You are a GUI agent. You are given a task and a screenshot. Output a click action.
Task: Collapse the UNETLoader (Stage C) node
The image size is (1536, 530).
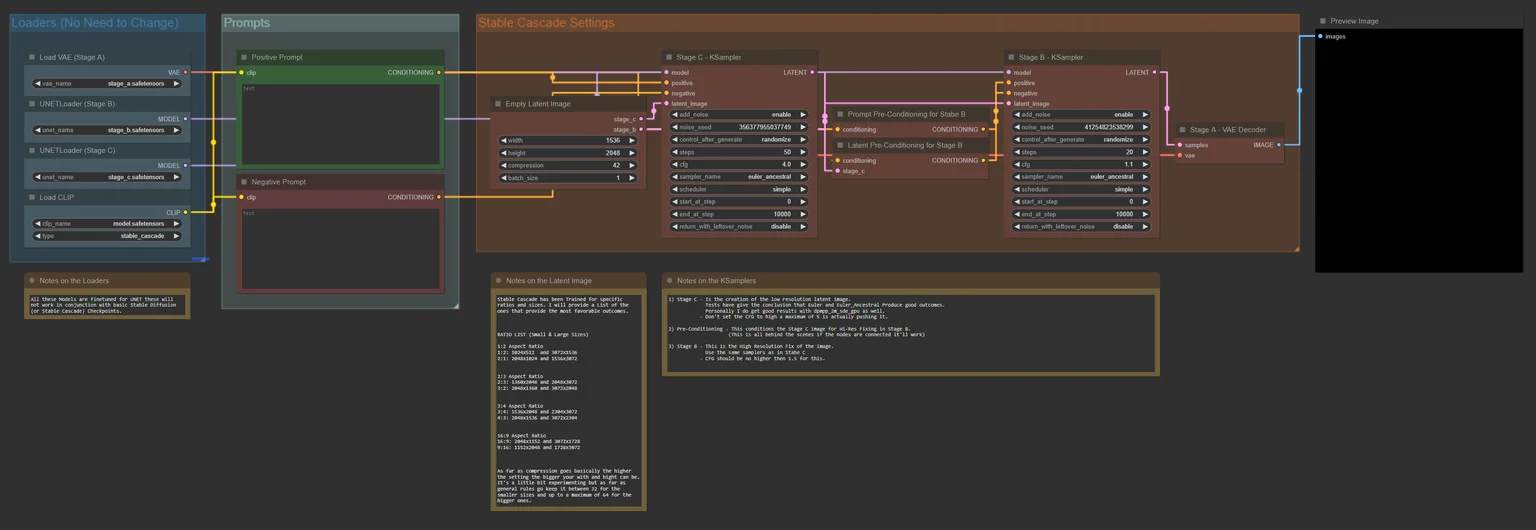point(32,151)
